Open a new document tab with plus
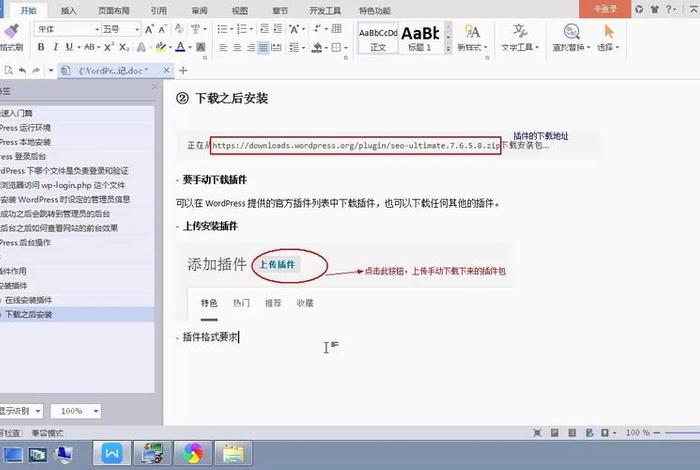Viewport: 700px width, 470px height. click(x=183, y=71)
